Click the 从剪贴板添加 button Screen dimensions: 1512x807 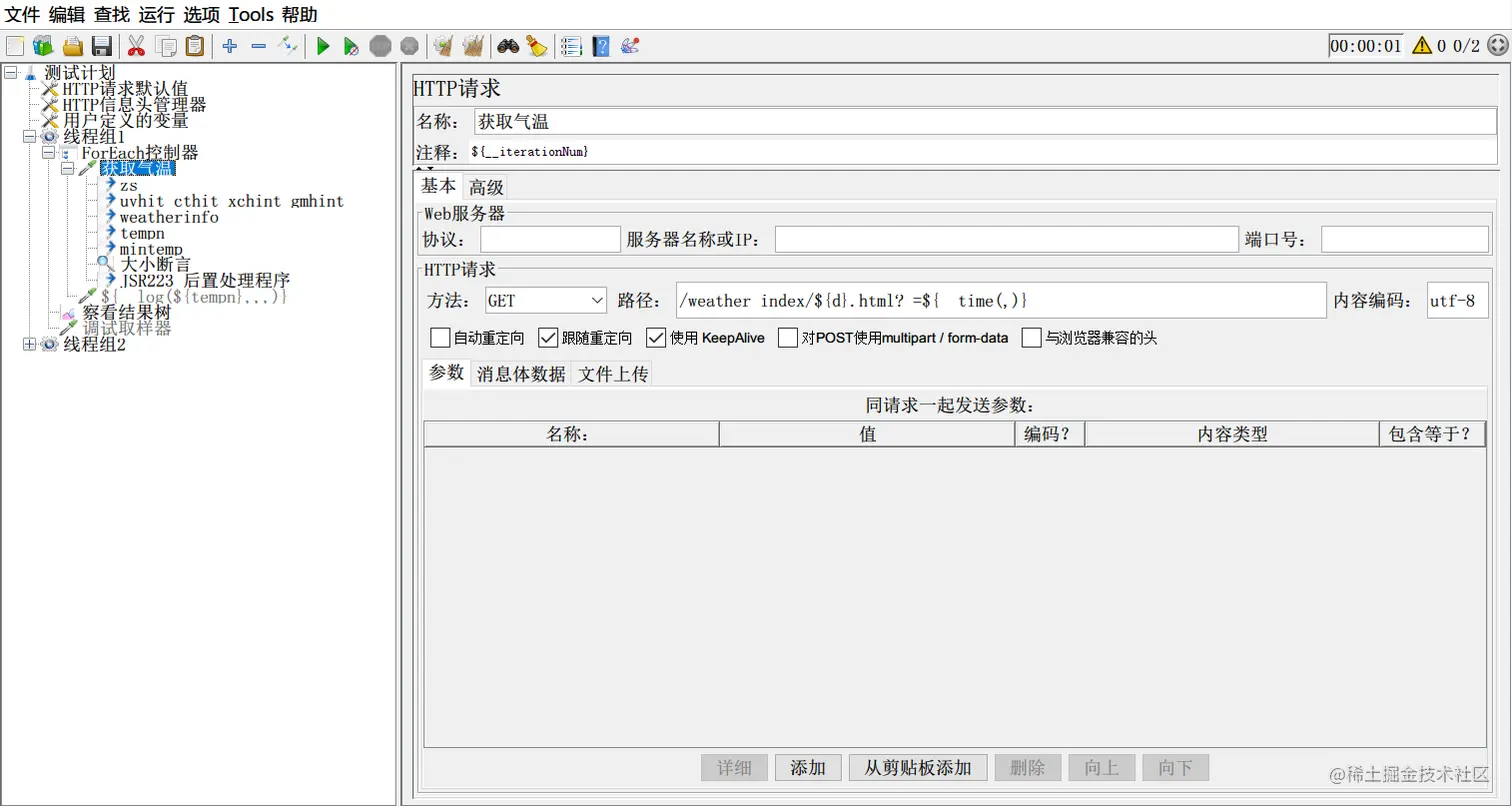917,767
